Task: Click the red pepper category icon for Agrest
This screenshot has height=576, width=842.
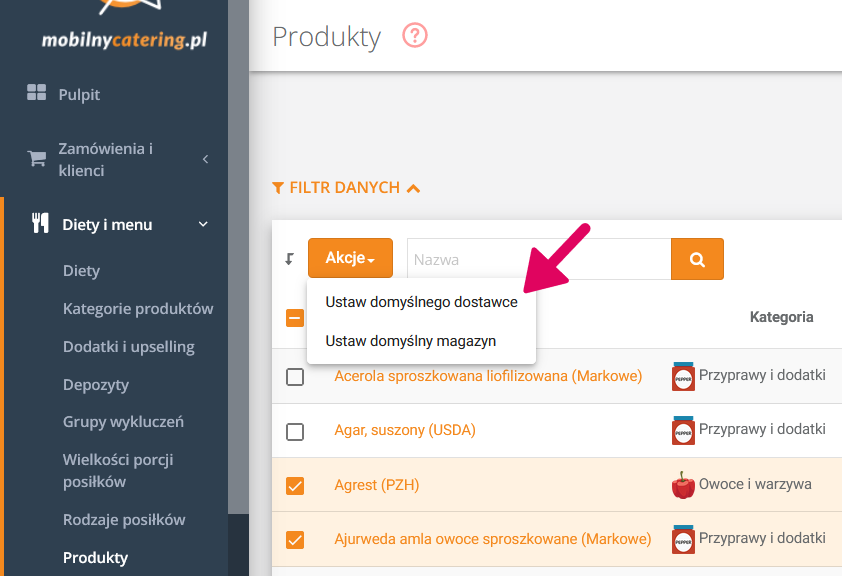Action: (x=683, y=485)
